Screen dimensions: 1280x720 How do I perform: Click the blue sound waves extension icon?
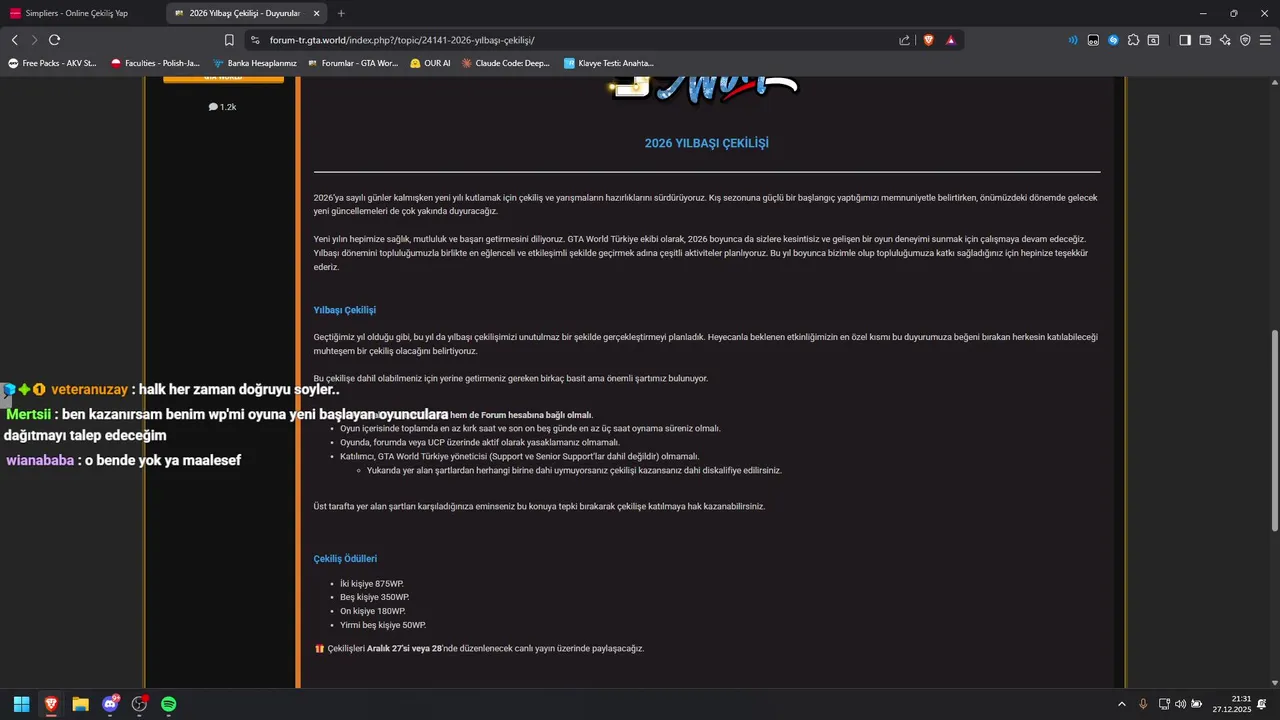(1073, 40)
